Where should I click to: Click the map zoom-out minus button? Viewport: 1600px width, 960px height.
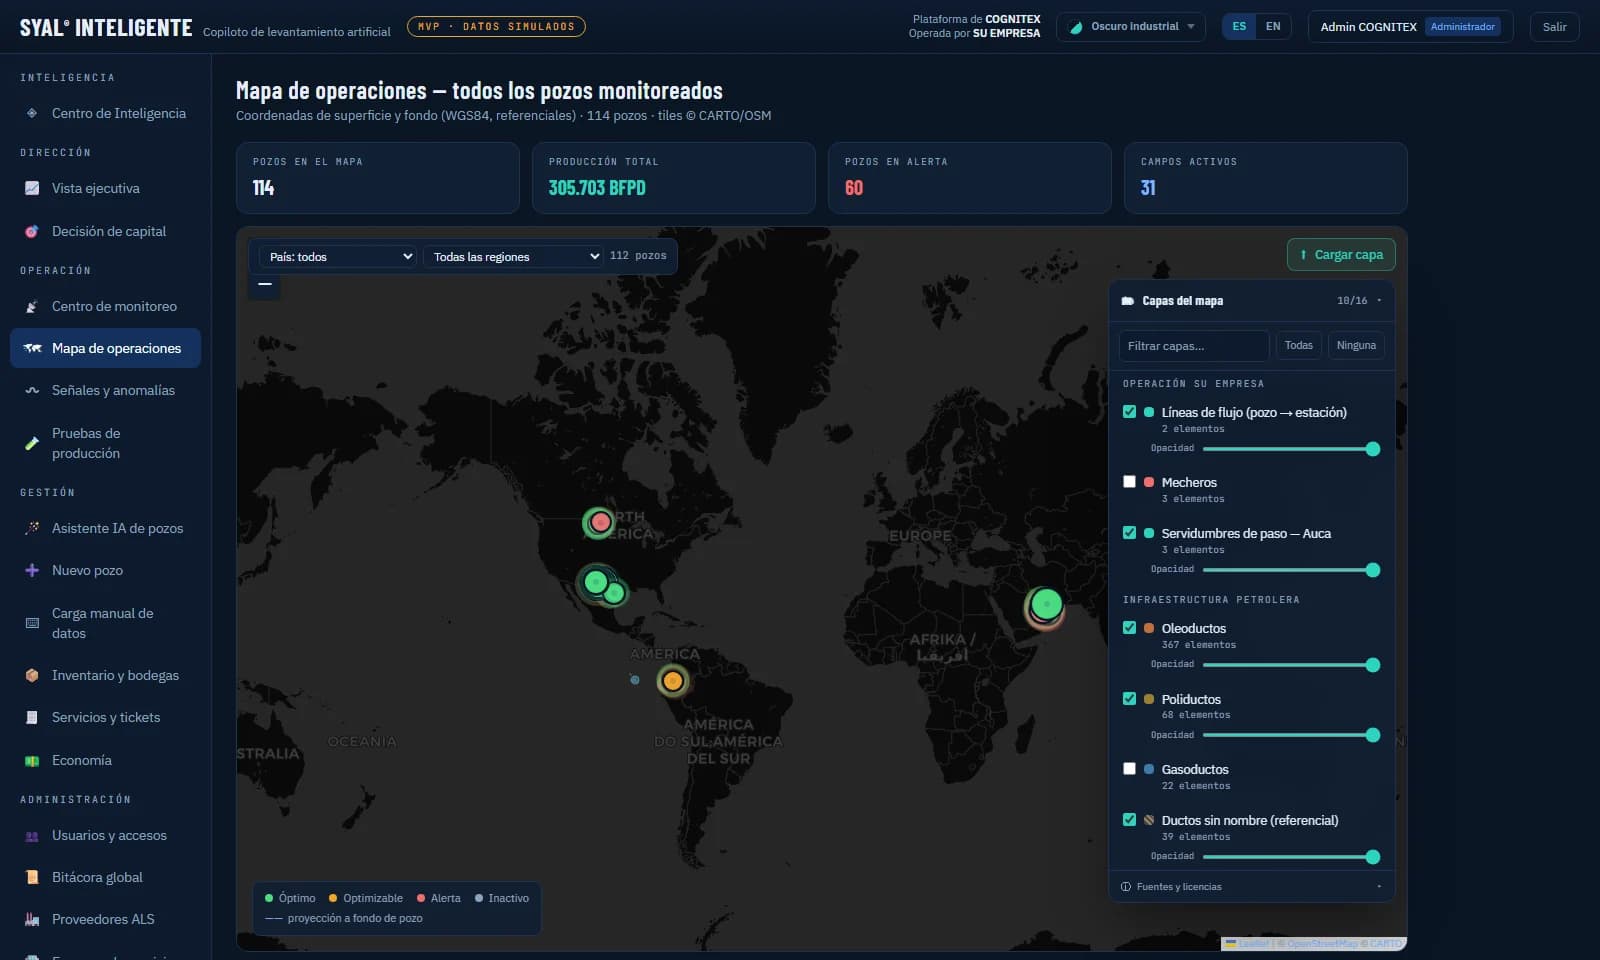(x=265, y=284)
